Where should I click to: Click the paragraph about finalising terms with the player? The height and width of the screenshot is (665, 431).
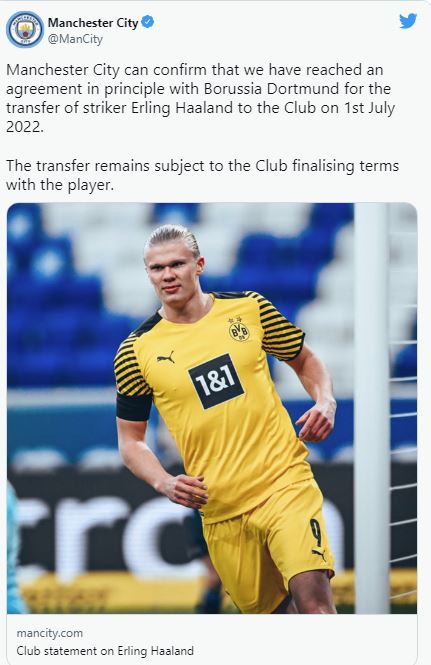(202, 175)
